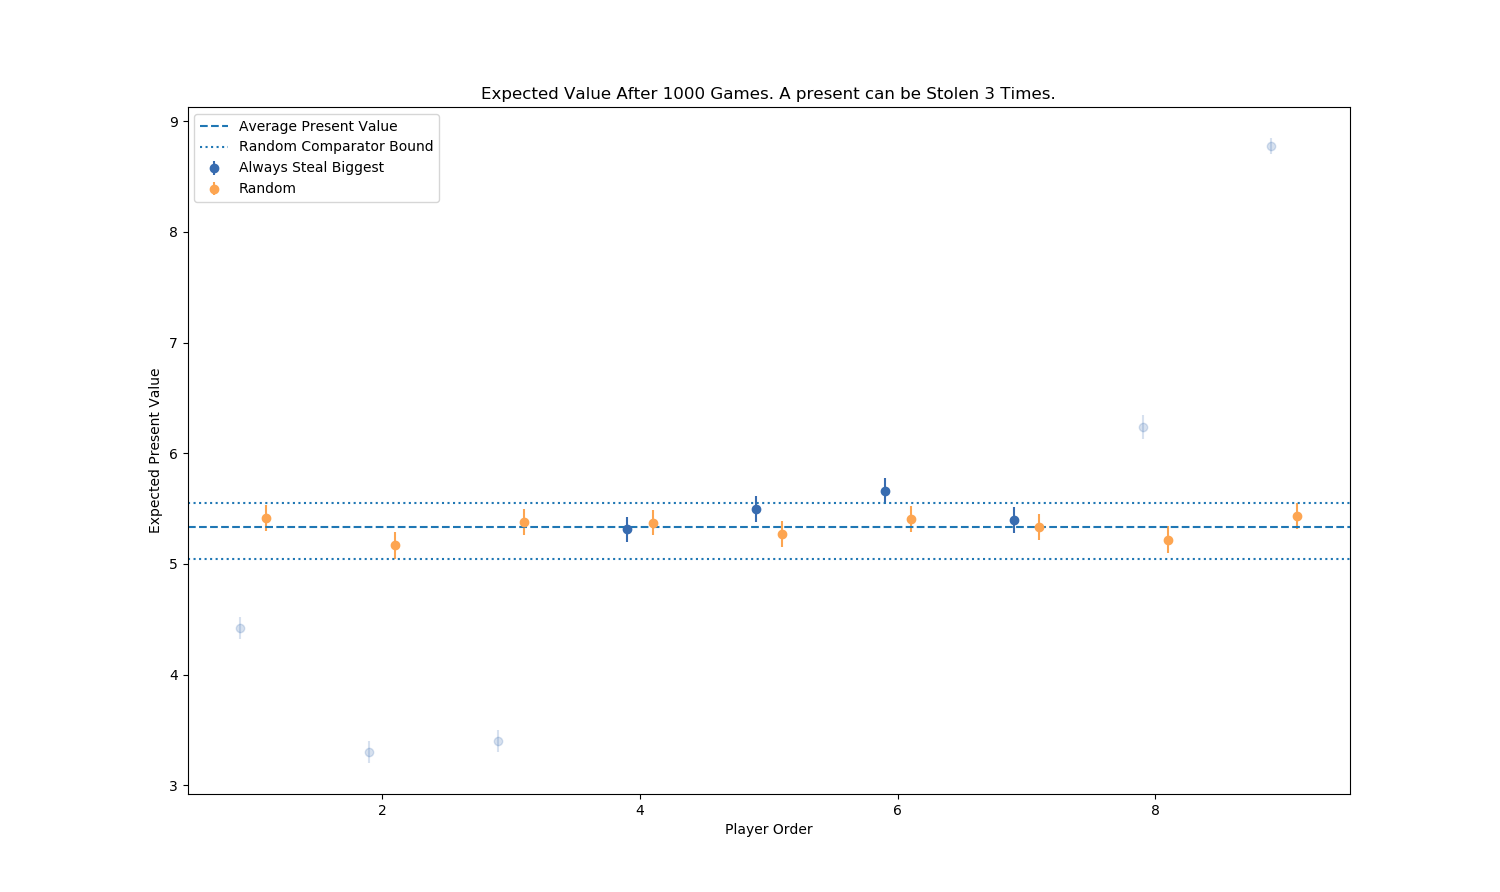This screenshot has width=1500, height=892.
Task: Click the chart title about 1000 Games
Action: pos(768,94)
